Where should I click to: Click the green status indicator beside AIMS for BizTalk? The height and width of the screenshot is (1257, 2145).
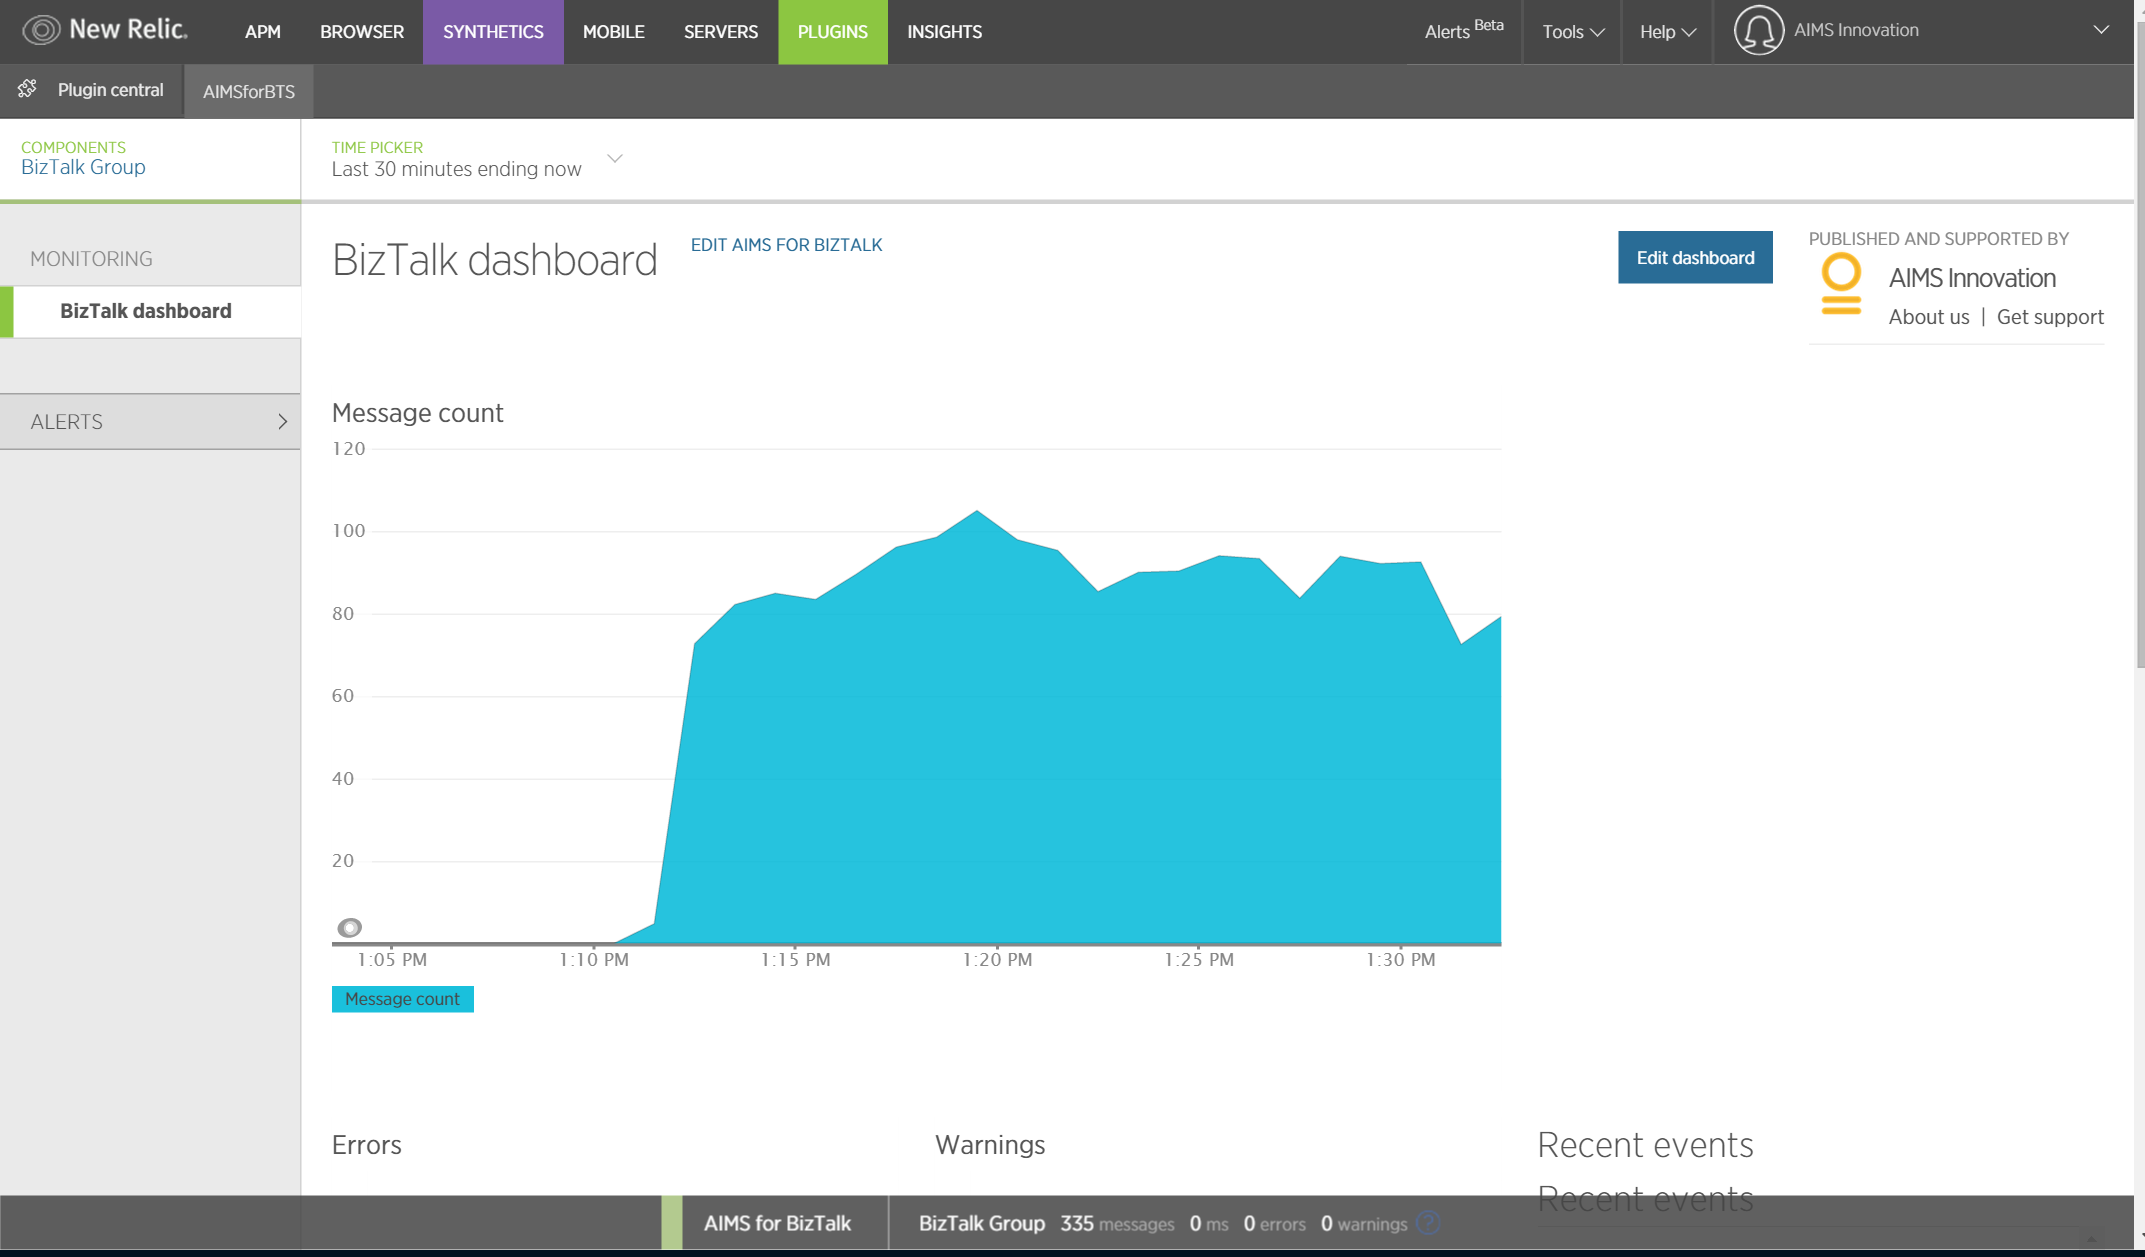click(671, 1222)
